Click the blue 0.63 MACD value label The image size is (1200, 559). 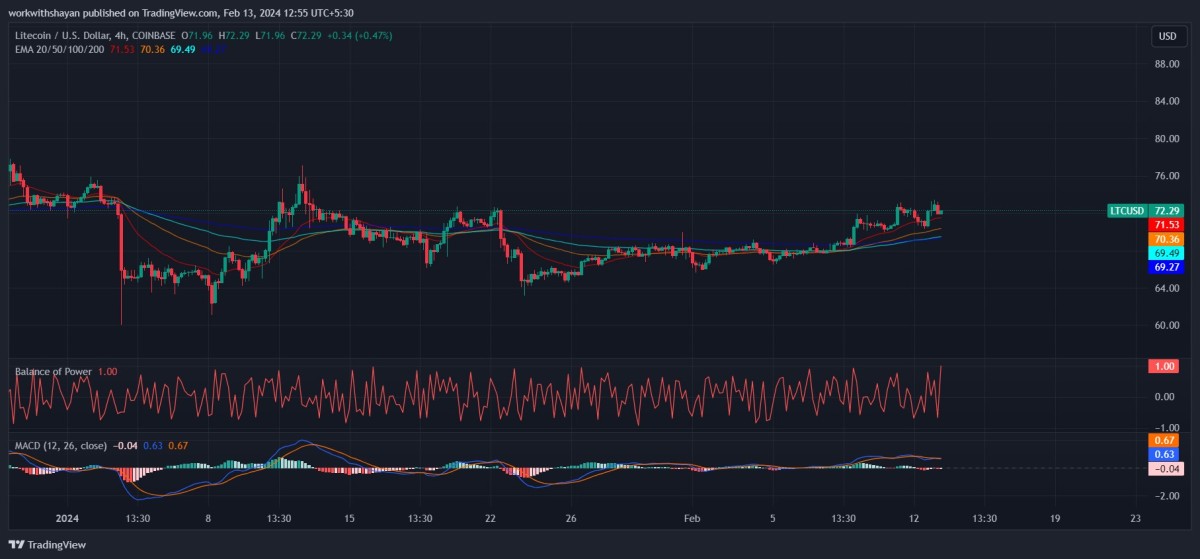[1166, 454]
